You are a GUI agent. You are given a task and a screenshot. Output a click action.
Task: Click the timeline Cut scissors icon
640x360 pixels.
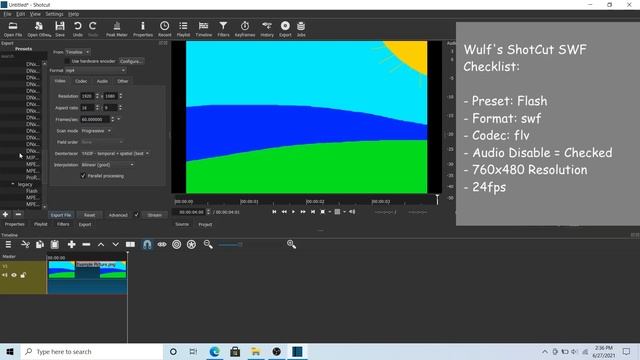tap(25, 244)
